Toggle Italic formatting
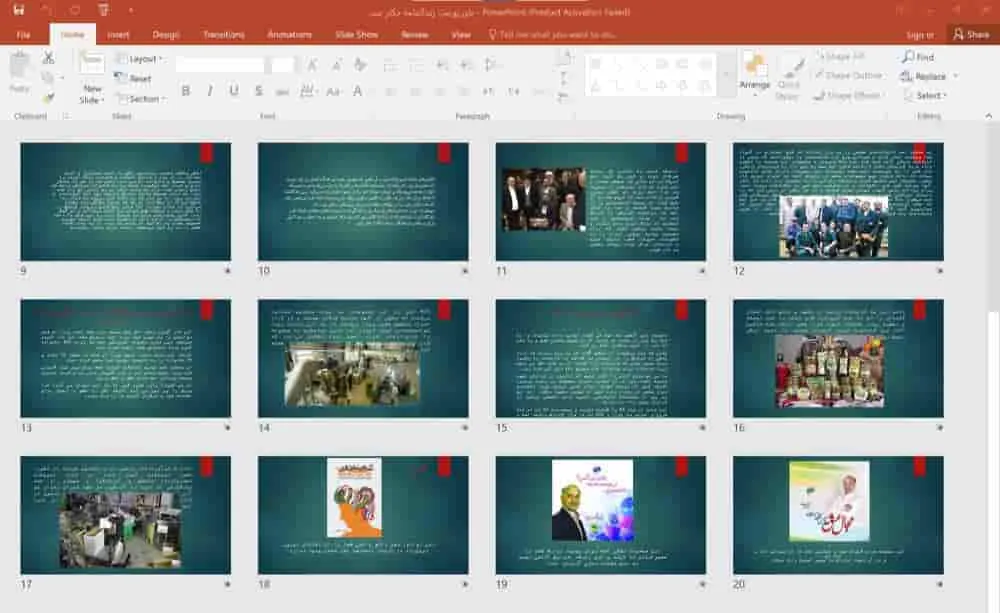1000x613 pixels. pos(210,91)
